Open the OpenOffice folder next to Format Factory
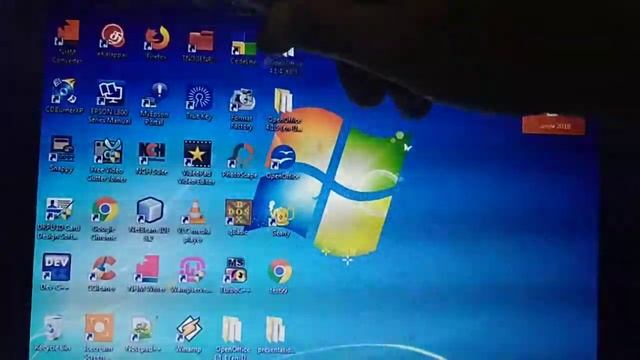The image size is (640, 360). click(284, 101)
